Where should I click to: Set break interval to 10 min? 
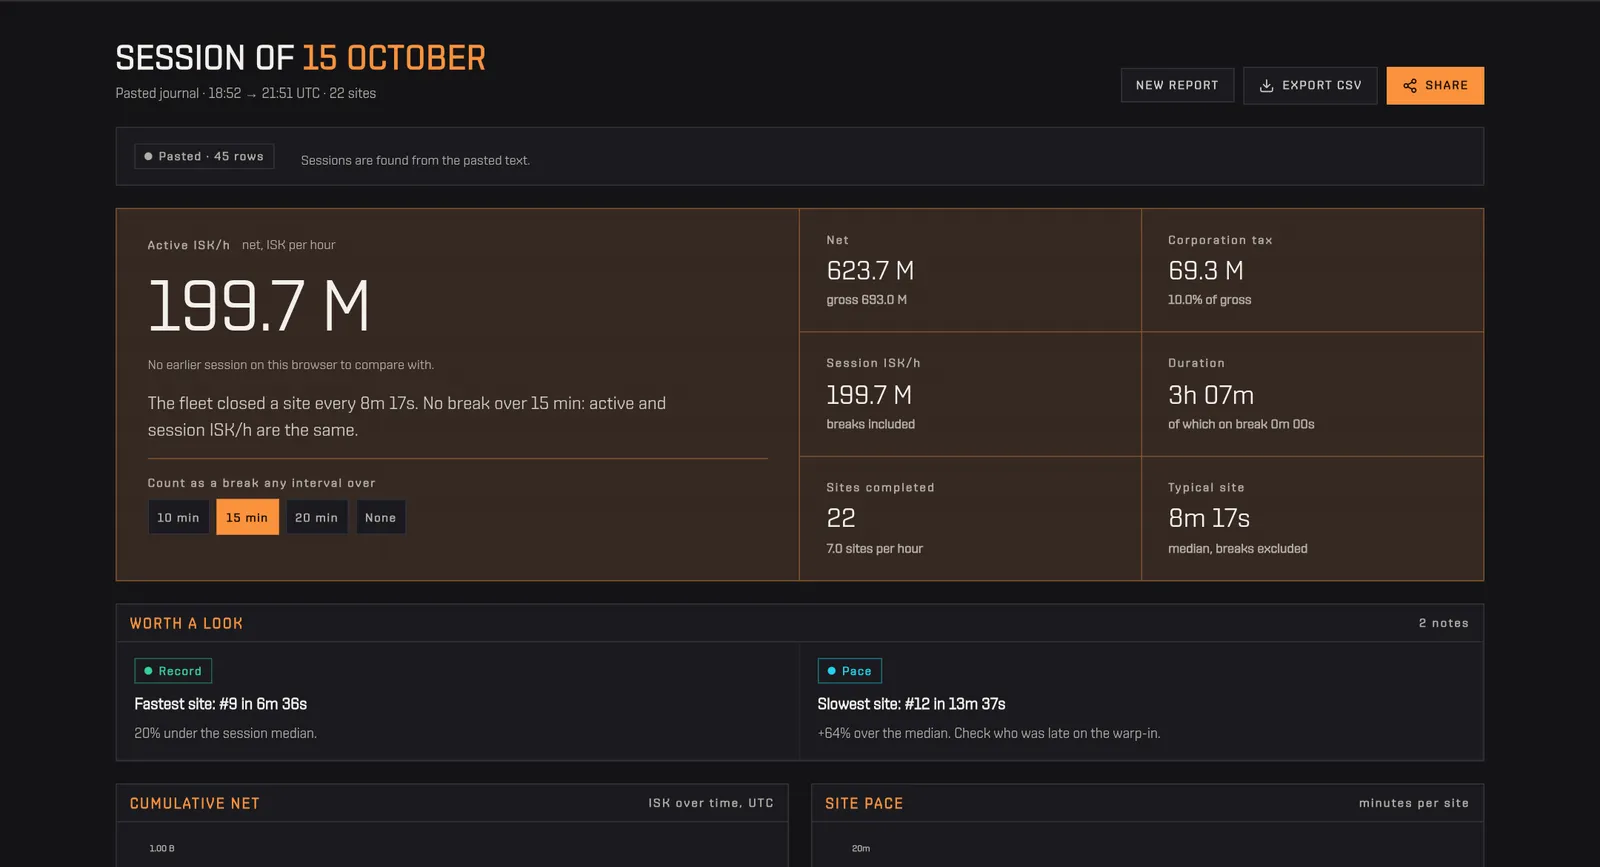(x=178, y=517)
